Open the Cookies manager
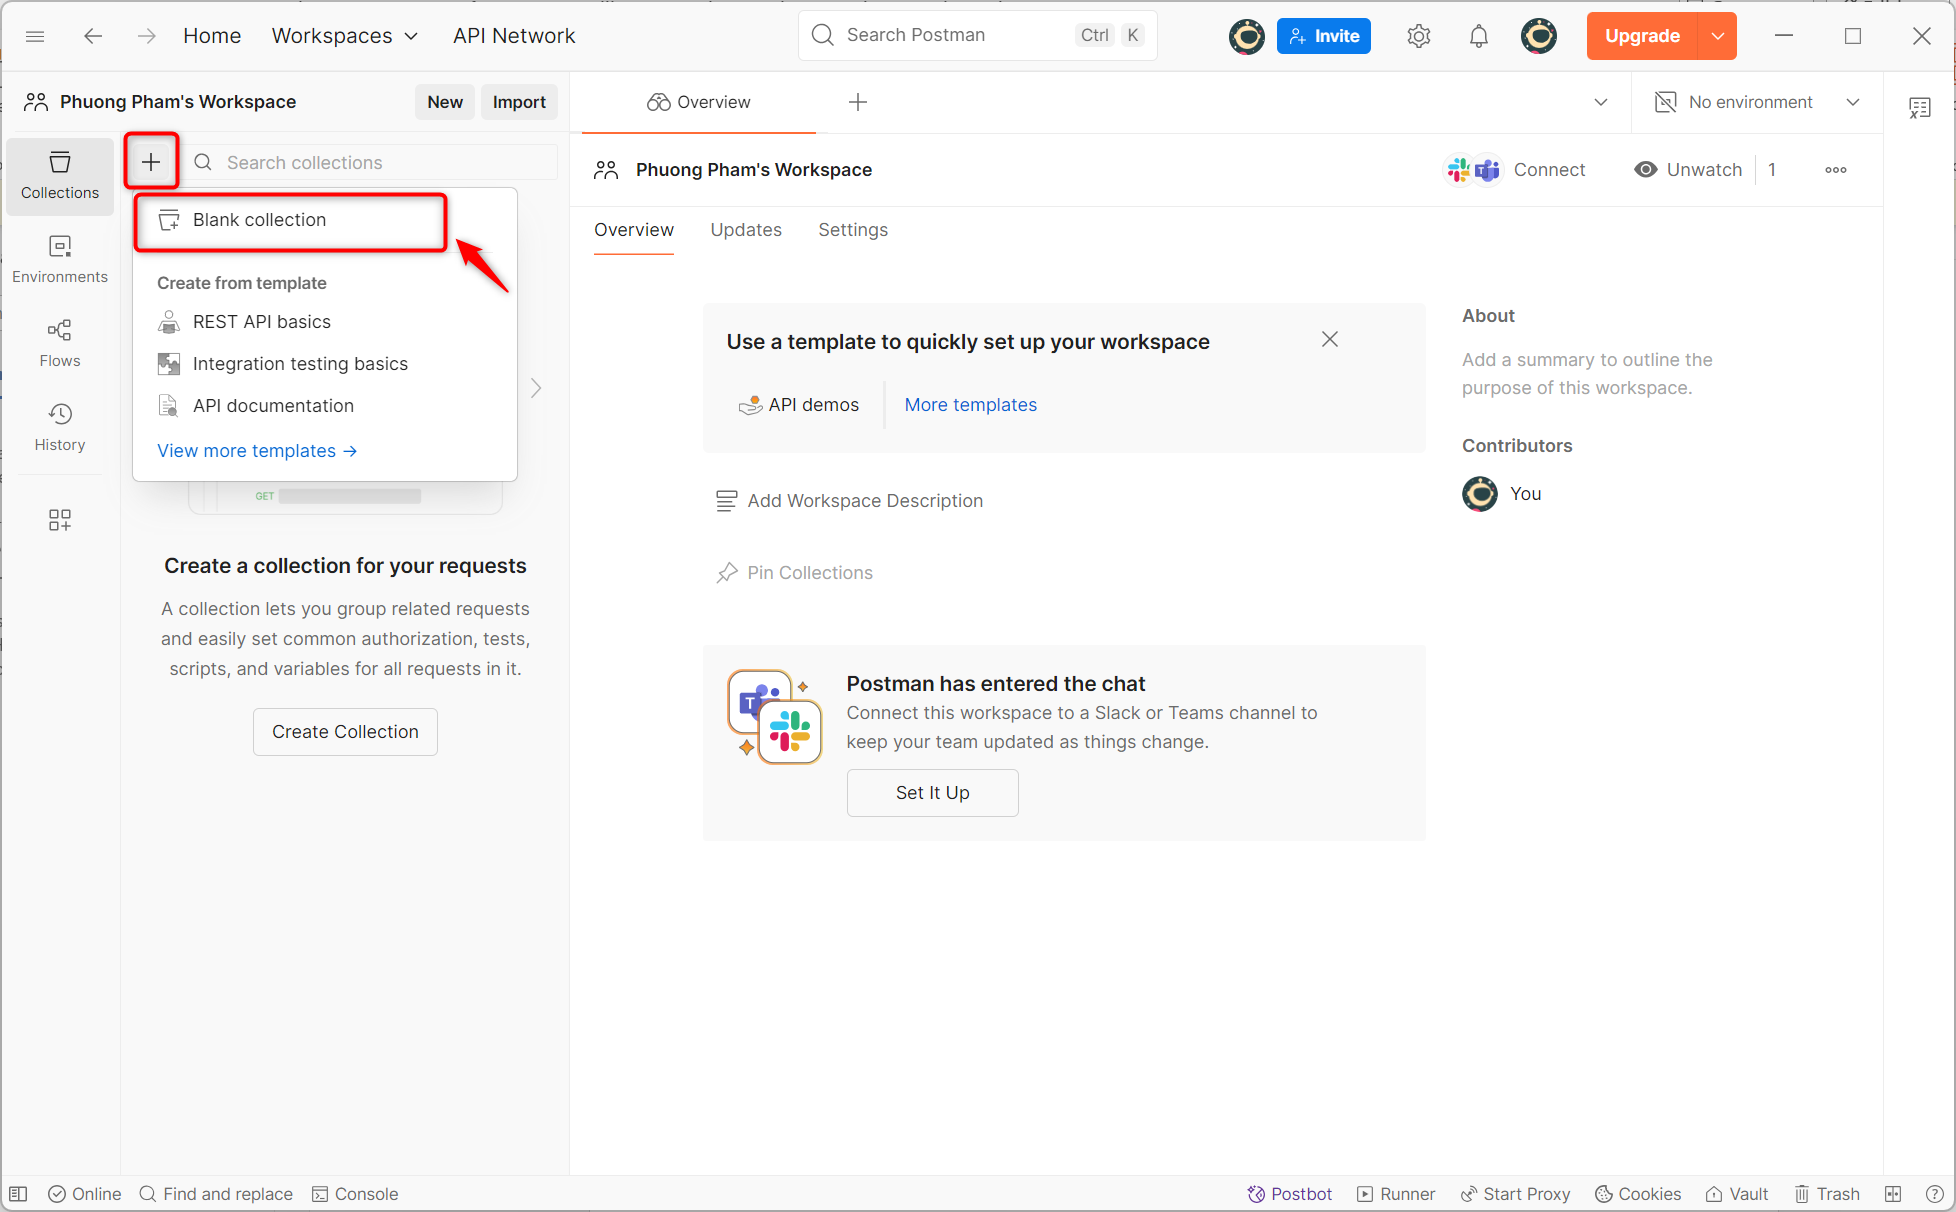Viewport: 1956px width, 1212px height. 1637,1193
